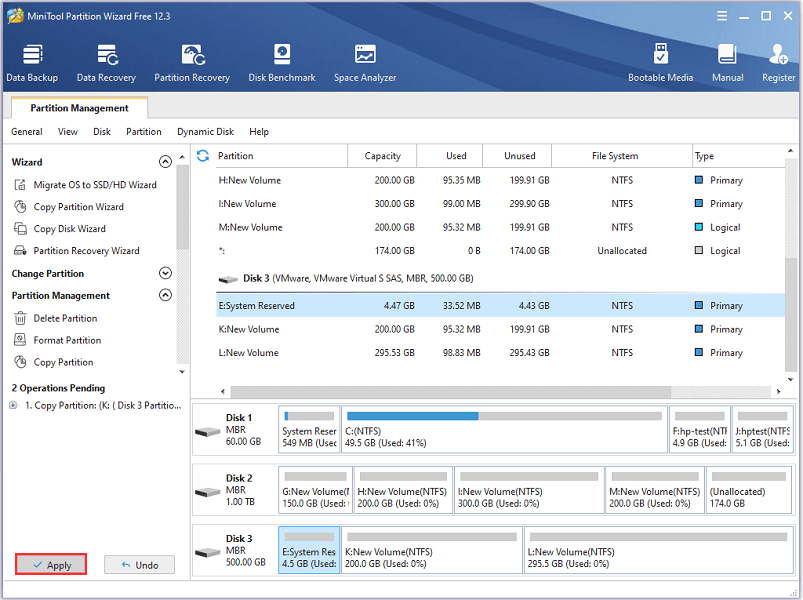
Task: Click the Format Partition icon
Action: (x=20, y=340)
